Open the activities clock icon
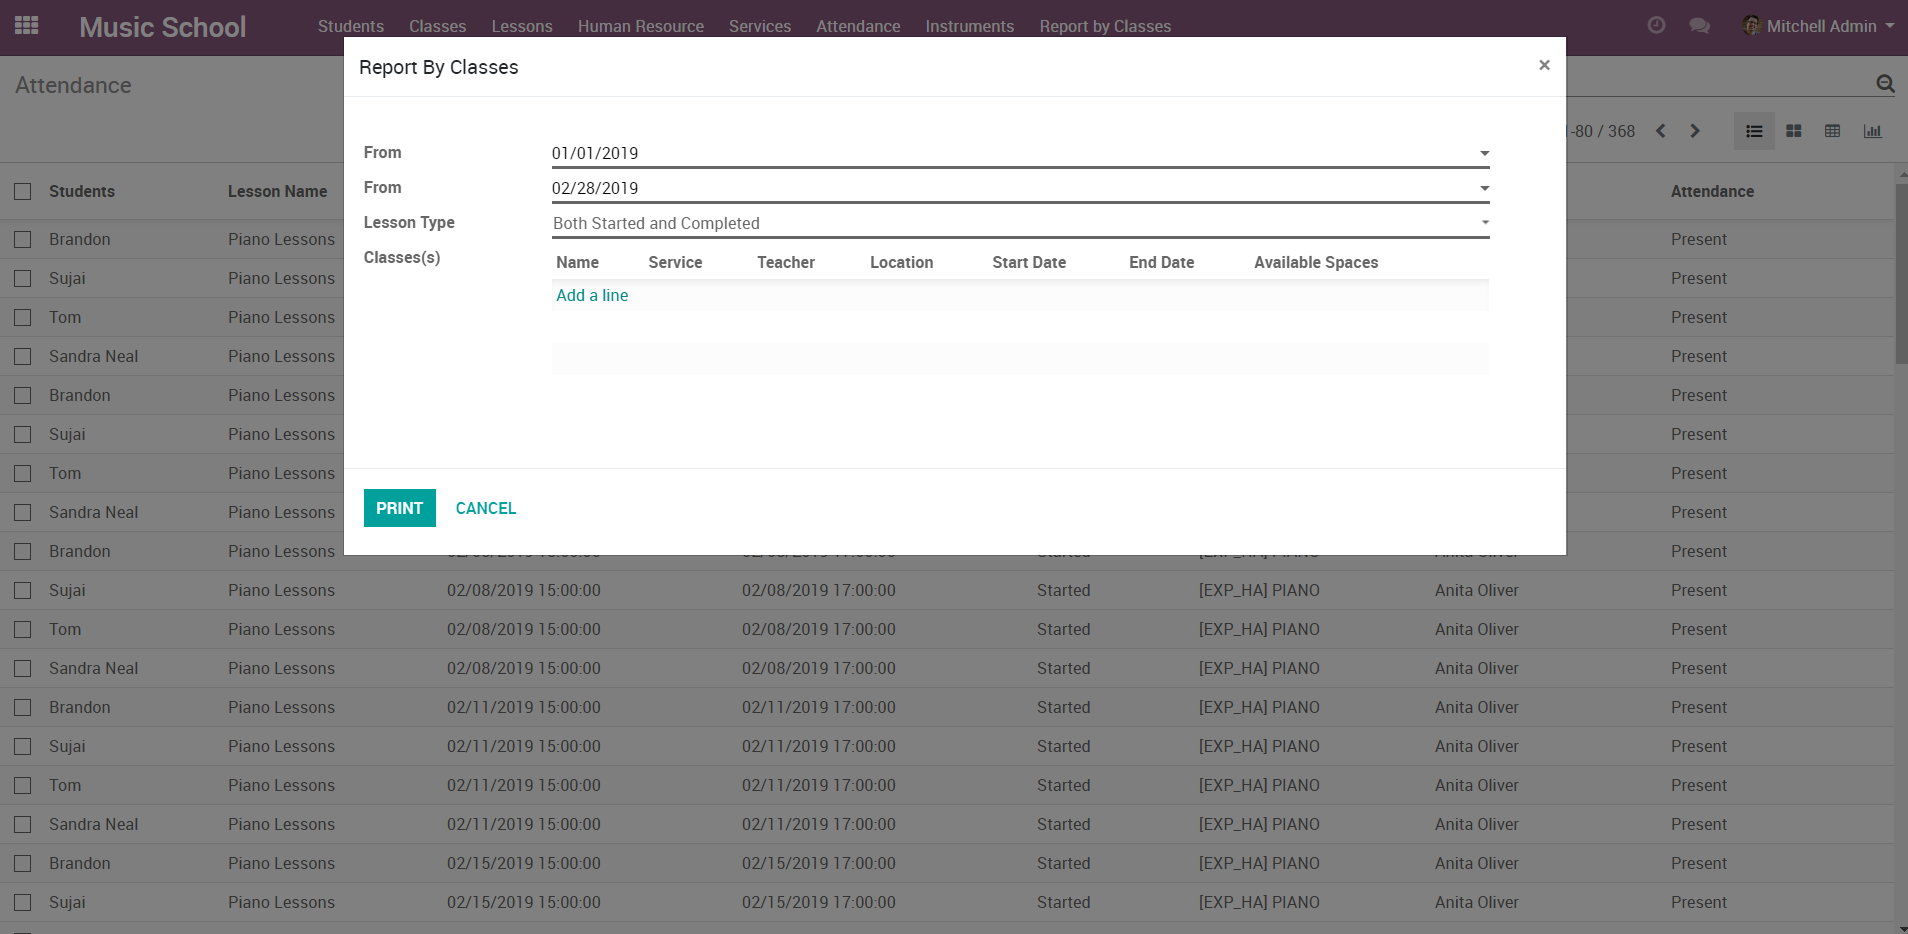Image resolution: width=1908 pixels, height=934 pixels. (1656, 26)
